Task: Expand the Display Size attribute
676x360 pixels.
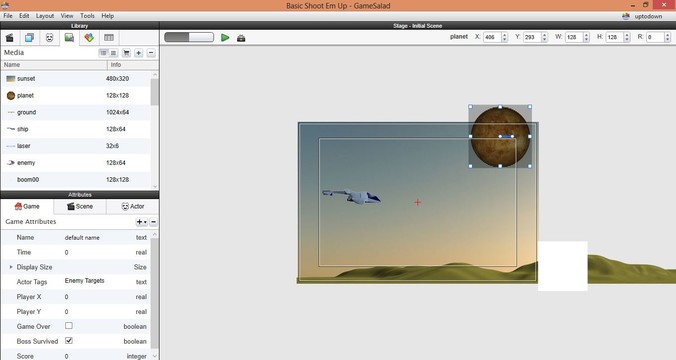Action: tap(11, 267)
